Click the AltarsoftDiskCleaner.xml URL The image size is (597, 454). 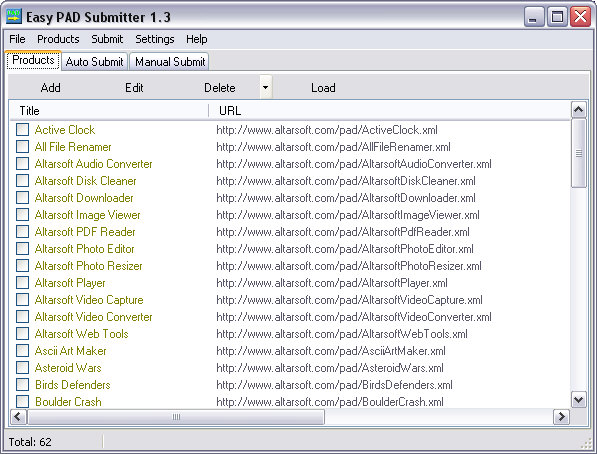tap(346, 181)
